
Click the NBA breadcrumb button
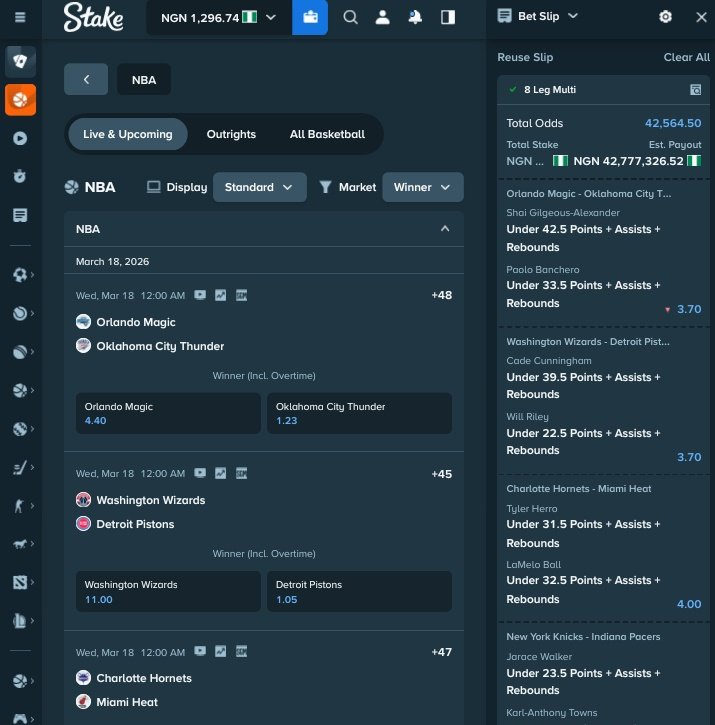tap(144, 80)
